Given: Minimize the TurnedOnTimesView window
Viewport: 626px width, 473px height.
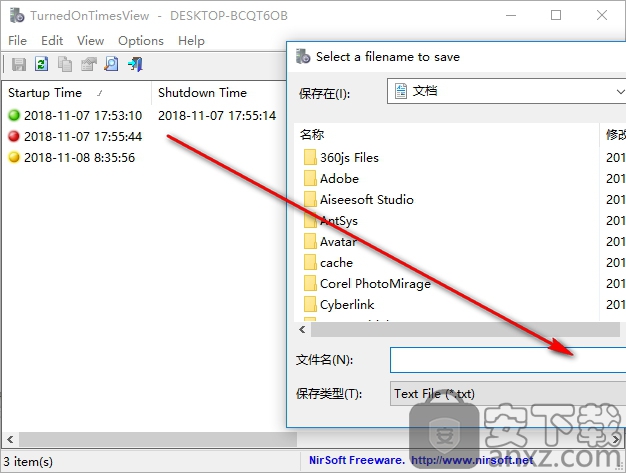Looking at the screenshot, I should (x=511, y=15).
